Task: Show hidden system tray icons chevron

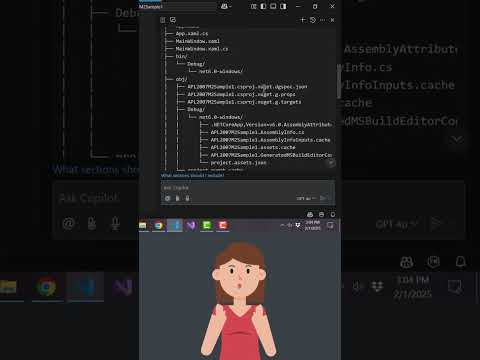Action: [282, 225]
